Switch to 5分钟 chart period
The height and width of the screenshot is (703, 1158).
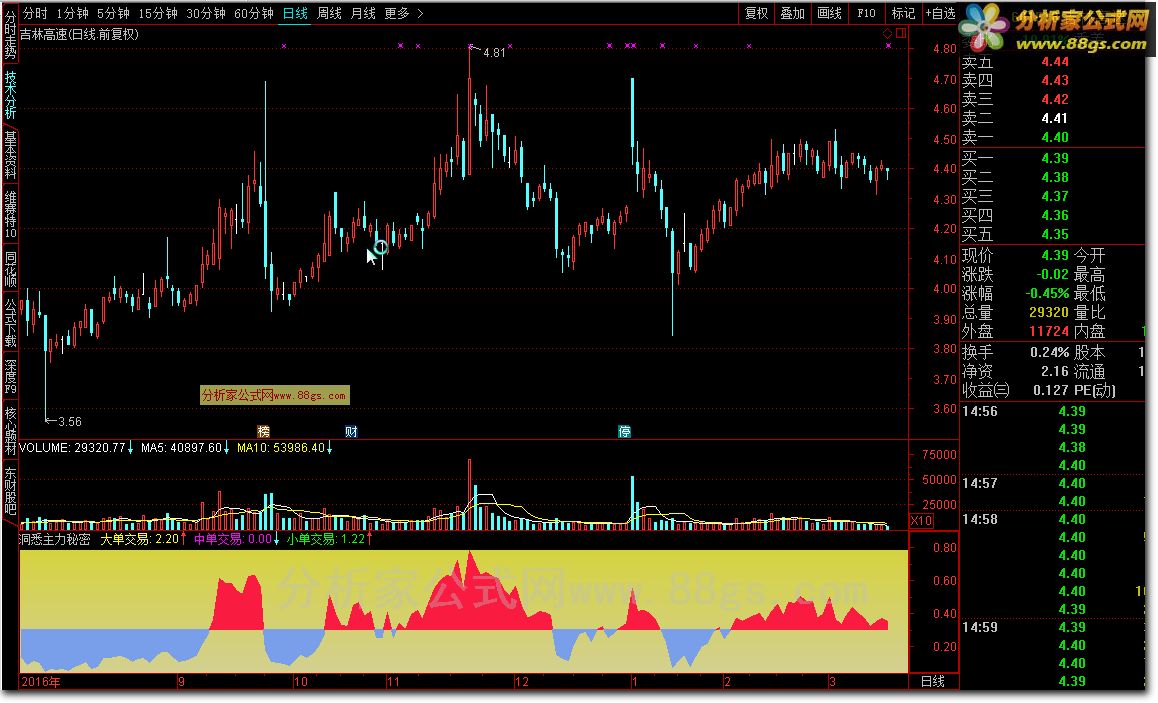pyautogui.click(x=113, y=13)
